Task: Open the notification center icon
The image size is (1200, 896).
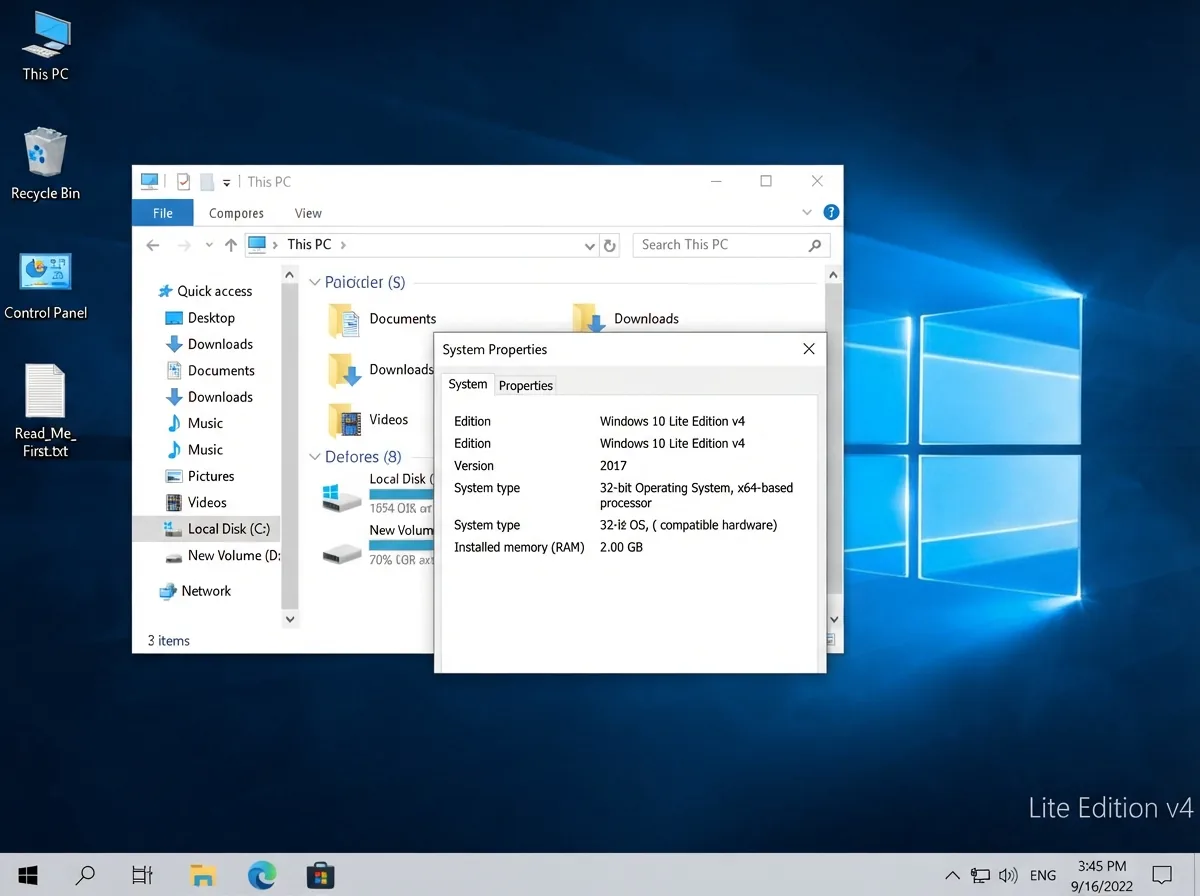Action: [x=1161, y=875]
